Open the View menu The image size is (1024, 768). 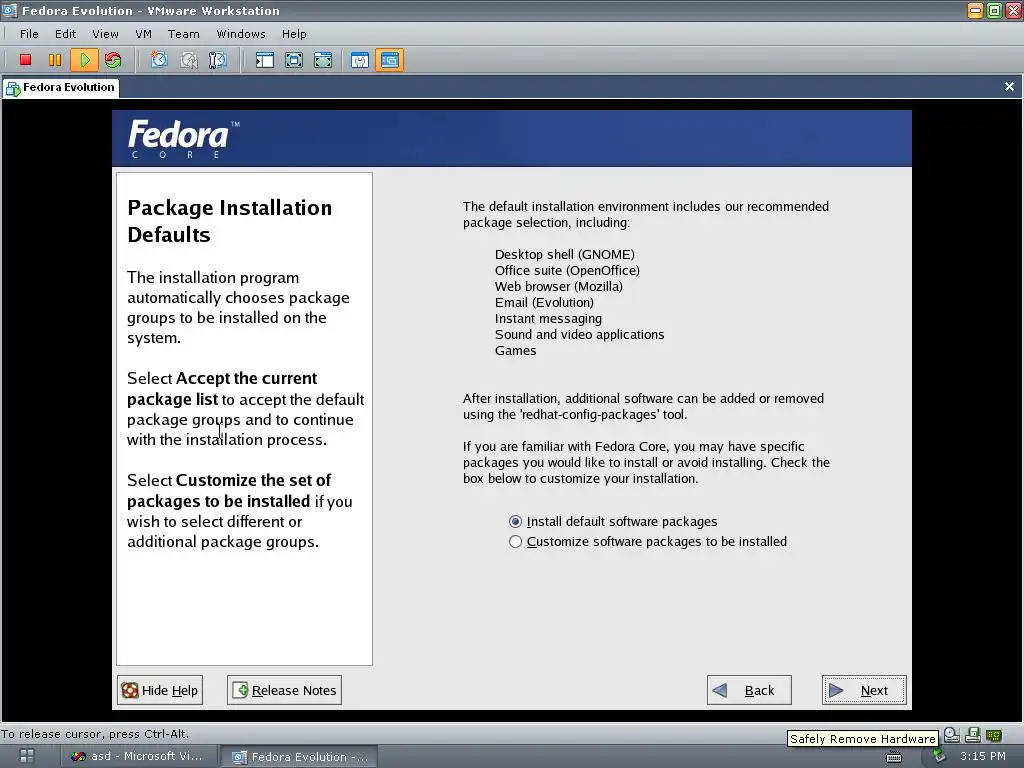click(105, 34)
